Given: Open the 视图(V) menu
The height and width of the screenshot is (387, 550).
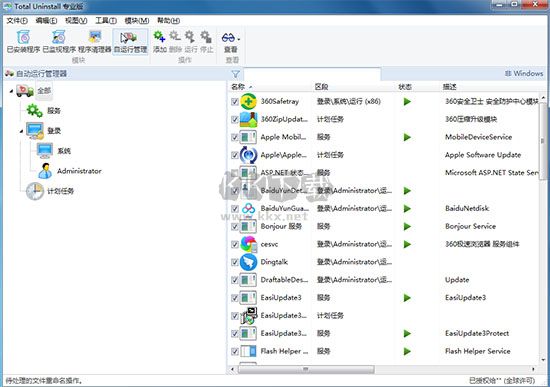Looking at the screenshot, I should (76, 21).
